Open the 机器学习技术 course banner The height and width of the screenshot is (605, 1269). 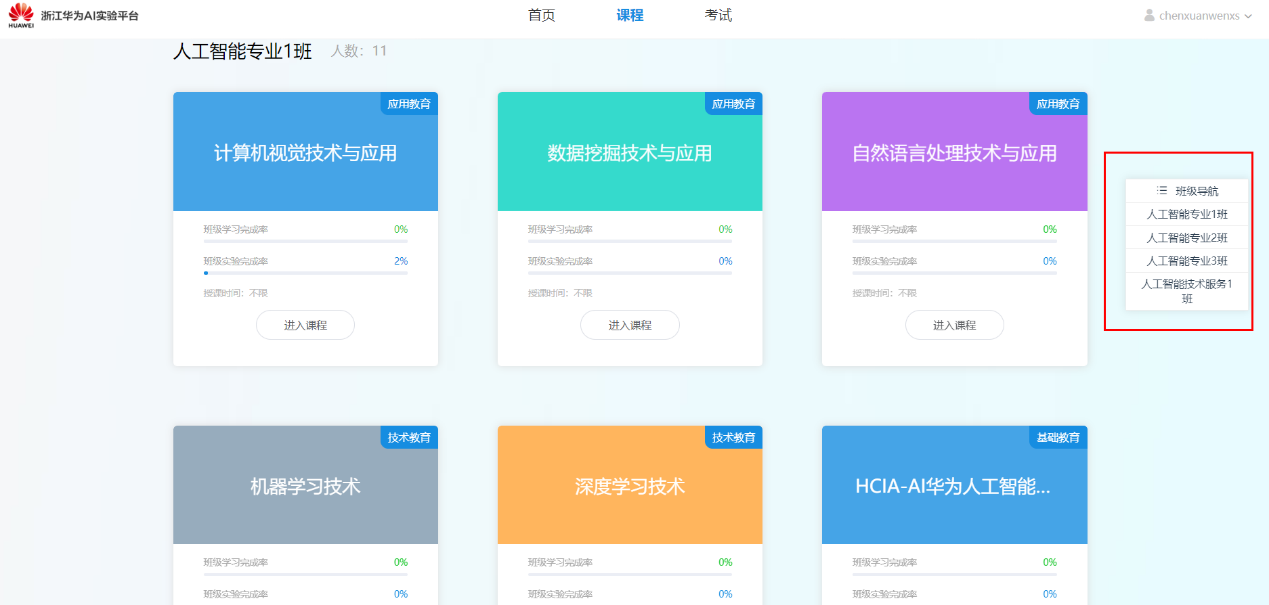click(305, 486)
